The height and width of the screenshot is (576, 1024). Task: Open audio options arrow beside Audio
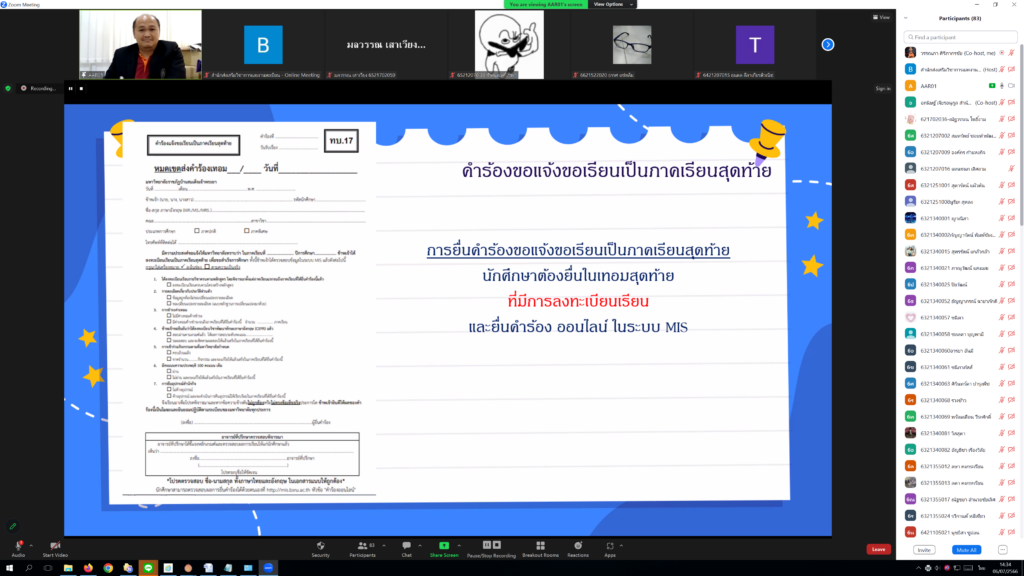pyautogui.click(x=31, y=545)
